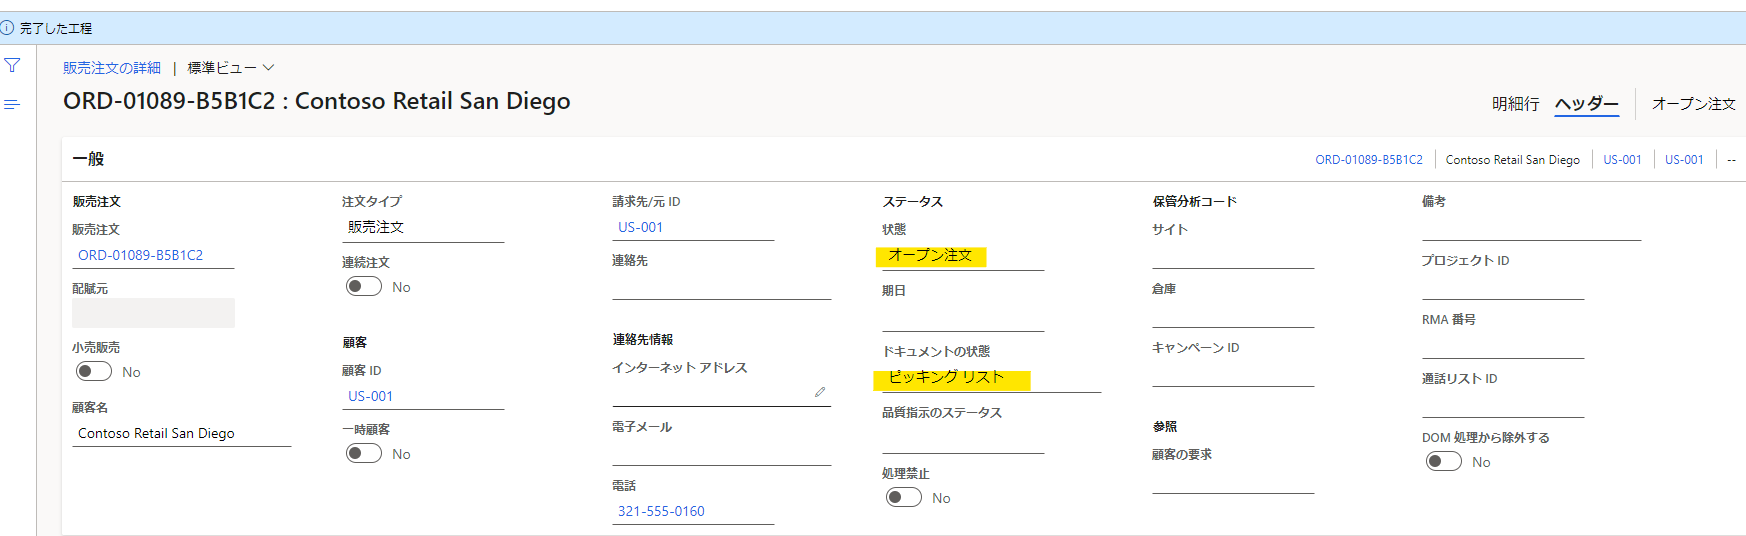Toggle the 処理禁止 switch
This screenshot has height=536, width=1746.
tap(904, 498)
